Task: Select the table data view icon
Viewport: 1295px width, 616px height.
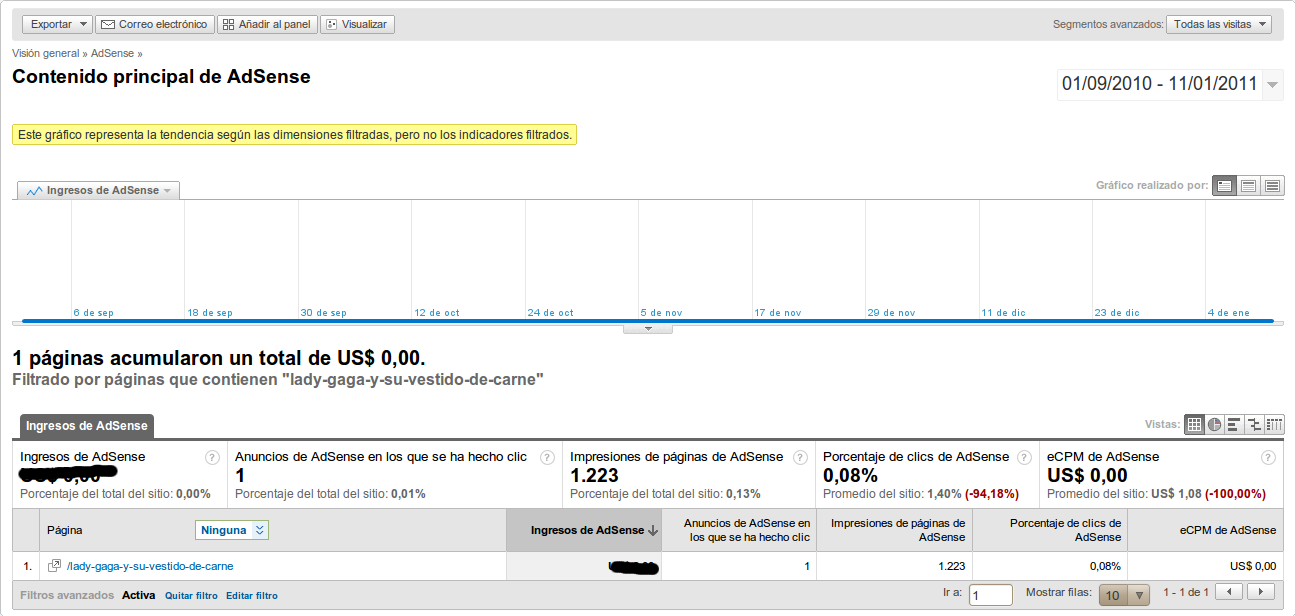Action: tap(1194, 425)
